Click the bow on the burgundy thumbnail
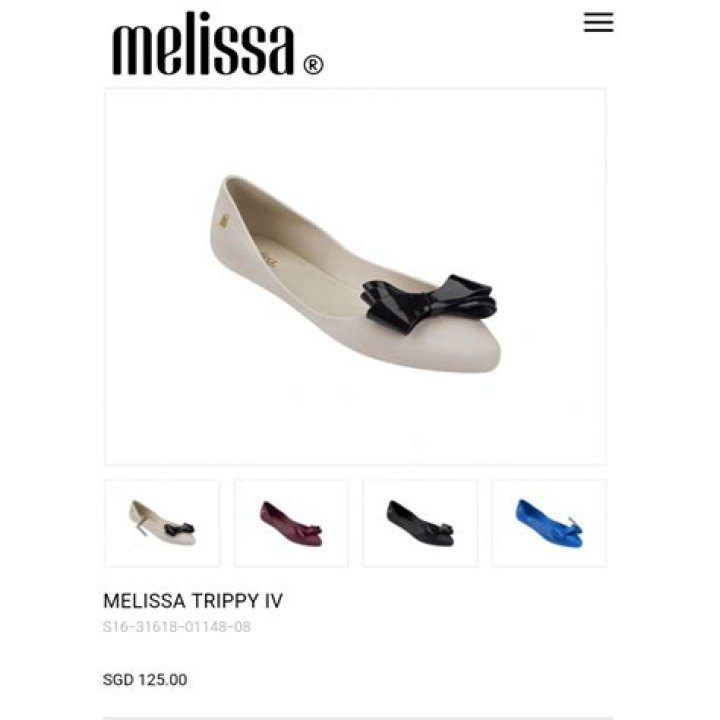 point(309,530)
